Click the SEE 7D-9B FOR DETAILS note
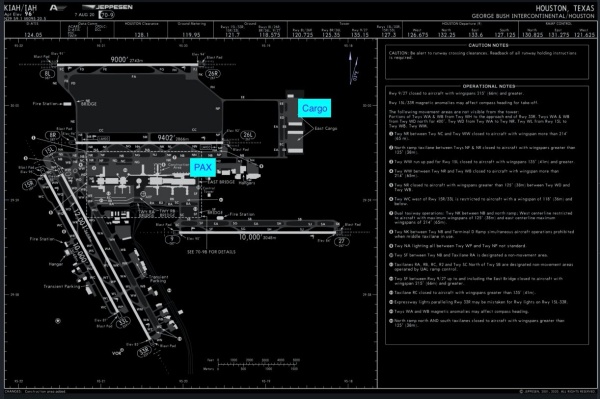 pos(211,252)
